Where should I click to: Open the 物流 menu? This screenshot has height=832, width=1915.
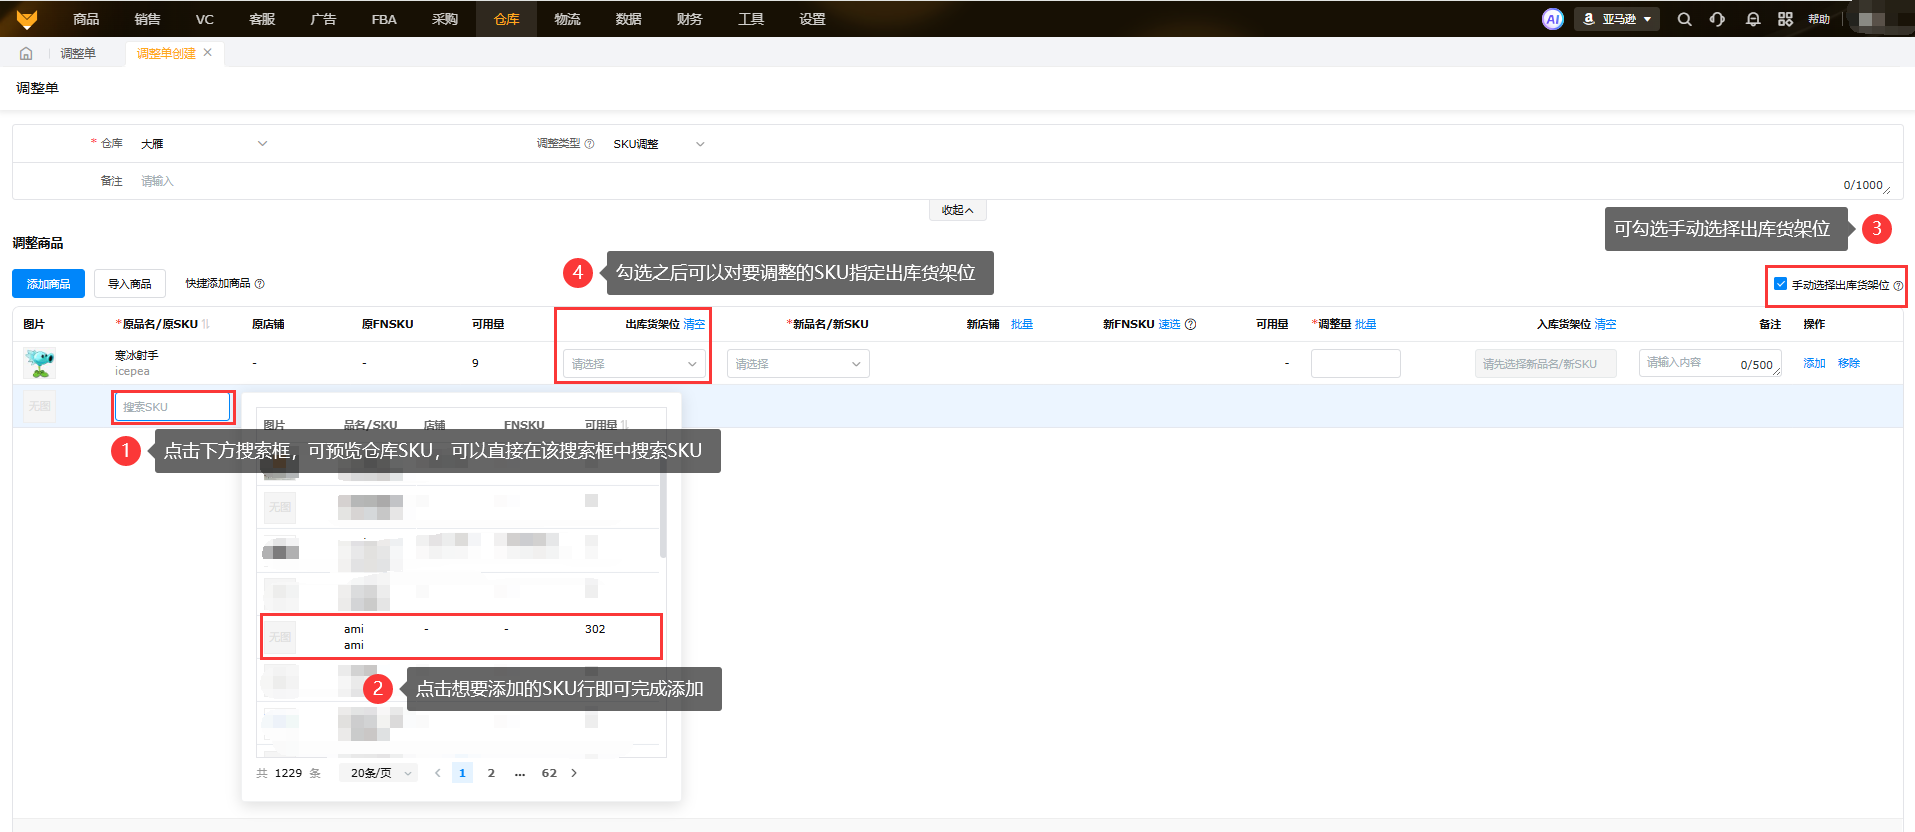(567, 19)
